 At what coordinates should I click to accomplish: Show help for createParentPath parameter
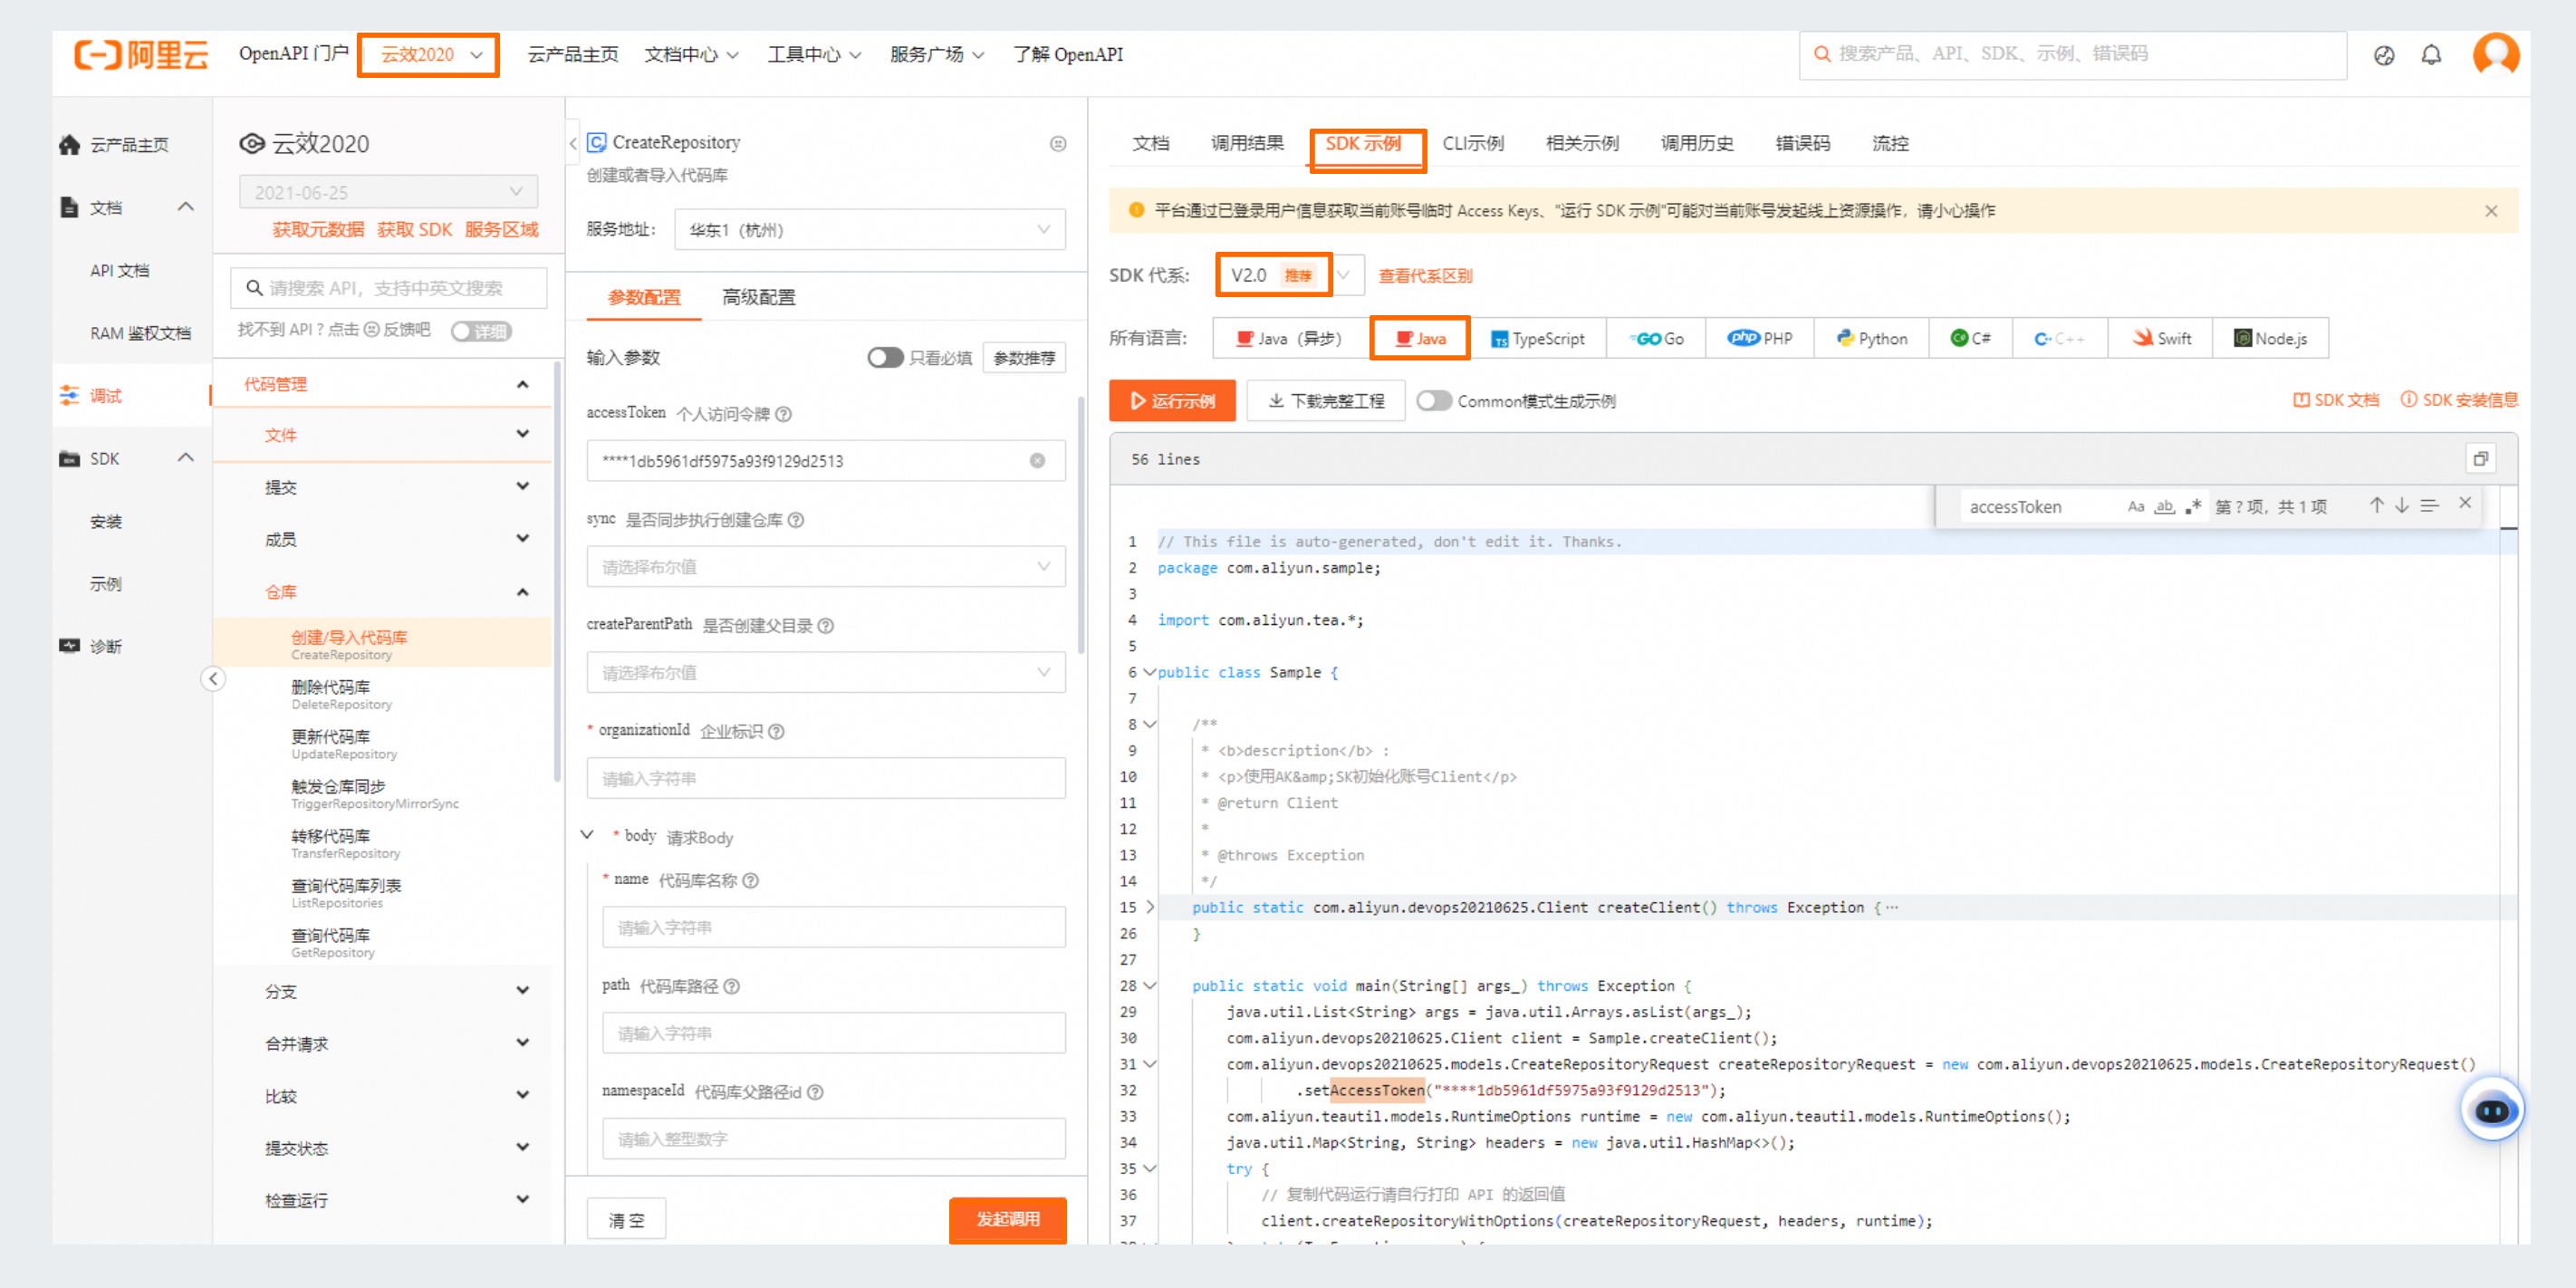826,626
